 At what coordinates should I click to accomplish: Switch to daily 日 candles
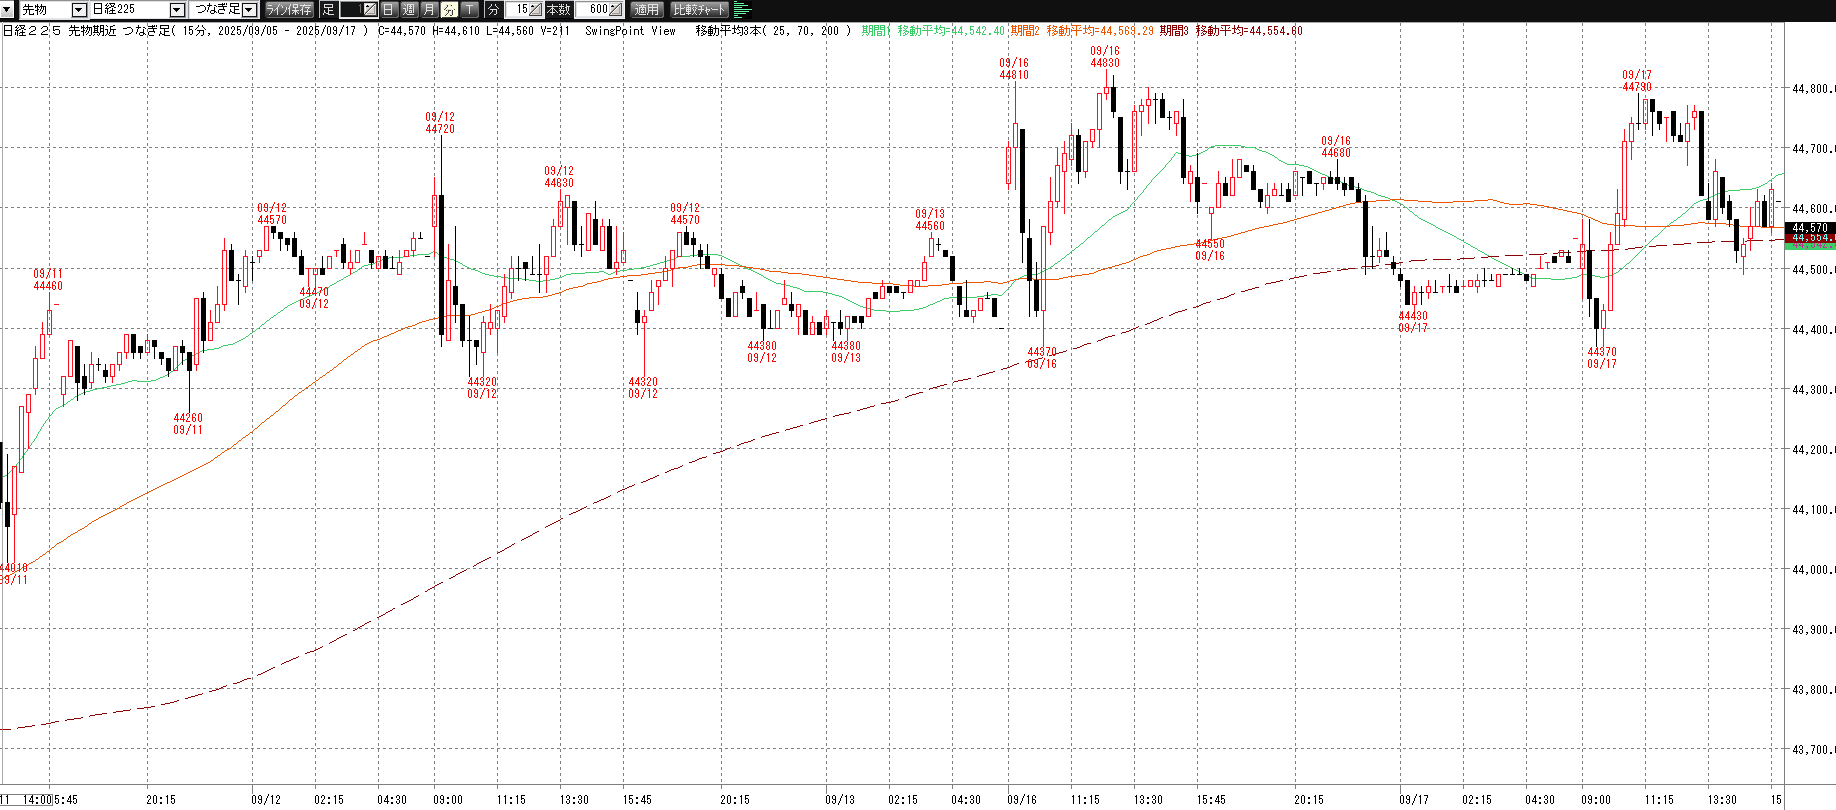click(389, 10)
